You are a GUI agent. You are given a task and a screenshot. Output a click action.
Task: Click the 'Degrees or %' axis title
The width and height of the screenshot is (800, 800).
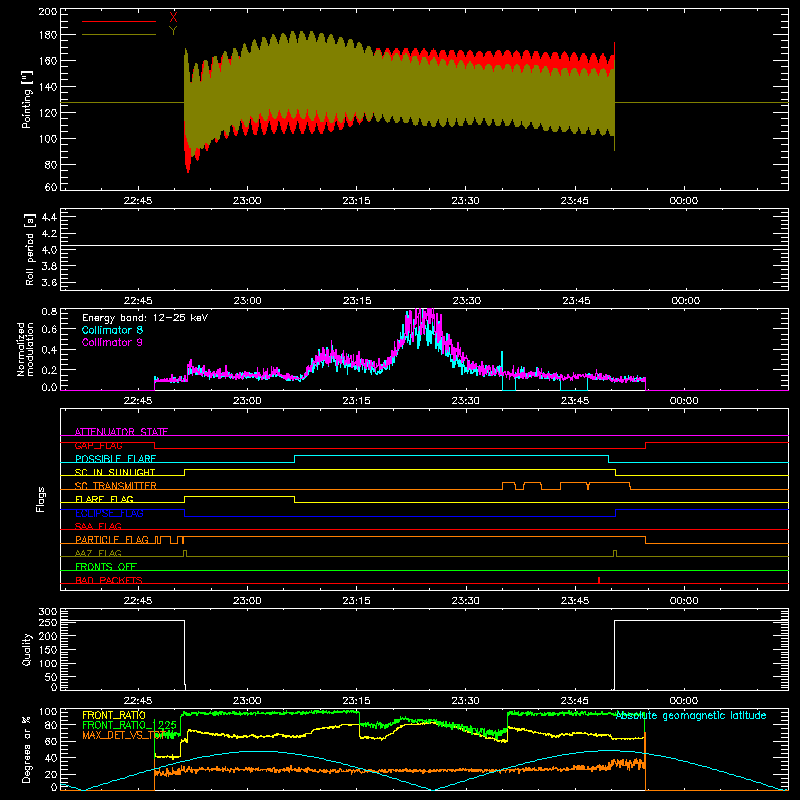[27, 749]
